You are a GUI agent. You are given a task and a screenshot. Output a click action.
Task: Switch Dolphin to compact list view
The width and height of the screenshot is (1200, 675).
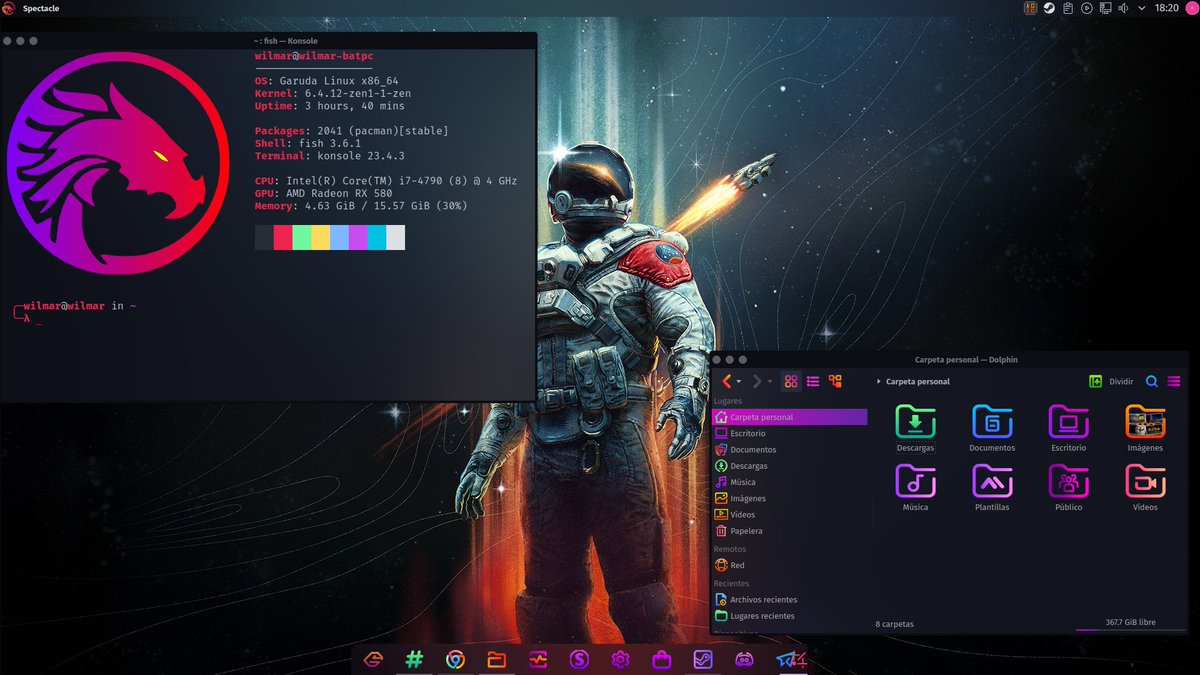pos(813,381)
